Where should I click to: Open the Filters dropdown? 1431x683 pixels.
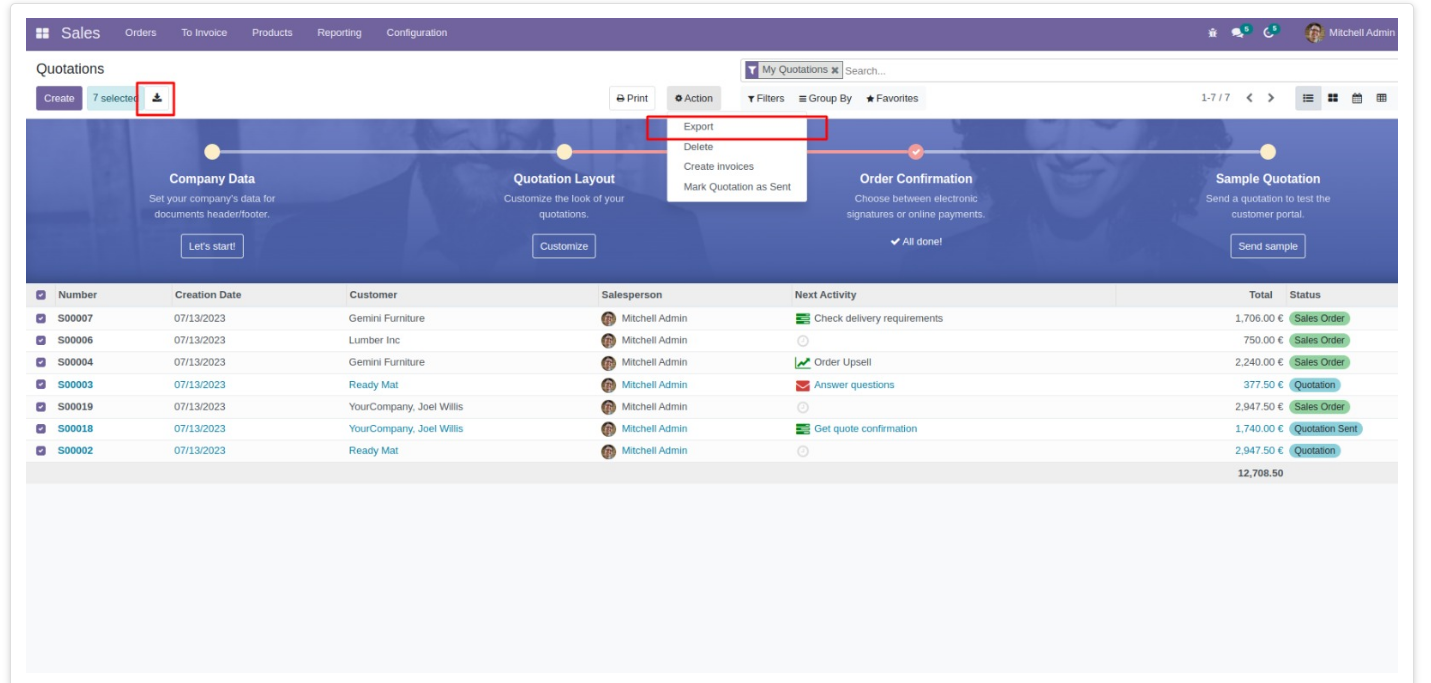pos(766,98)
